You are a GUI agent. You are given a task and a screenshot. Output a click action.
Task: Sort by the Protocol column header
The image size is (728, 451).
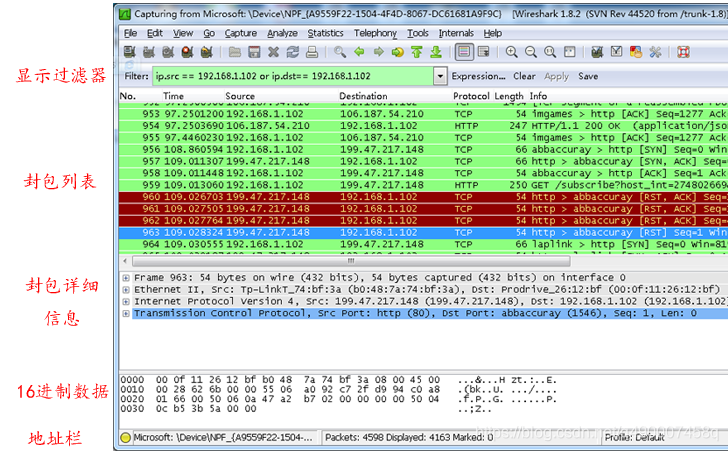coord(471,96)
